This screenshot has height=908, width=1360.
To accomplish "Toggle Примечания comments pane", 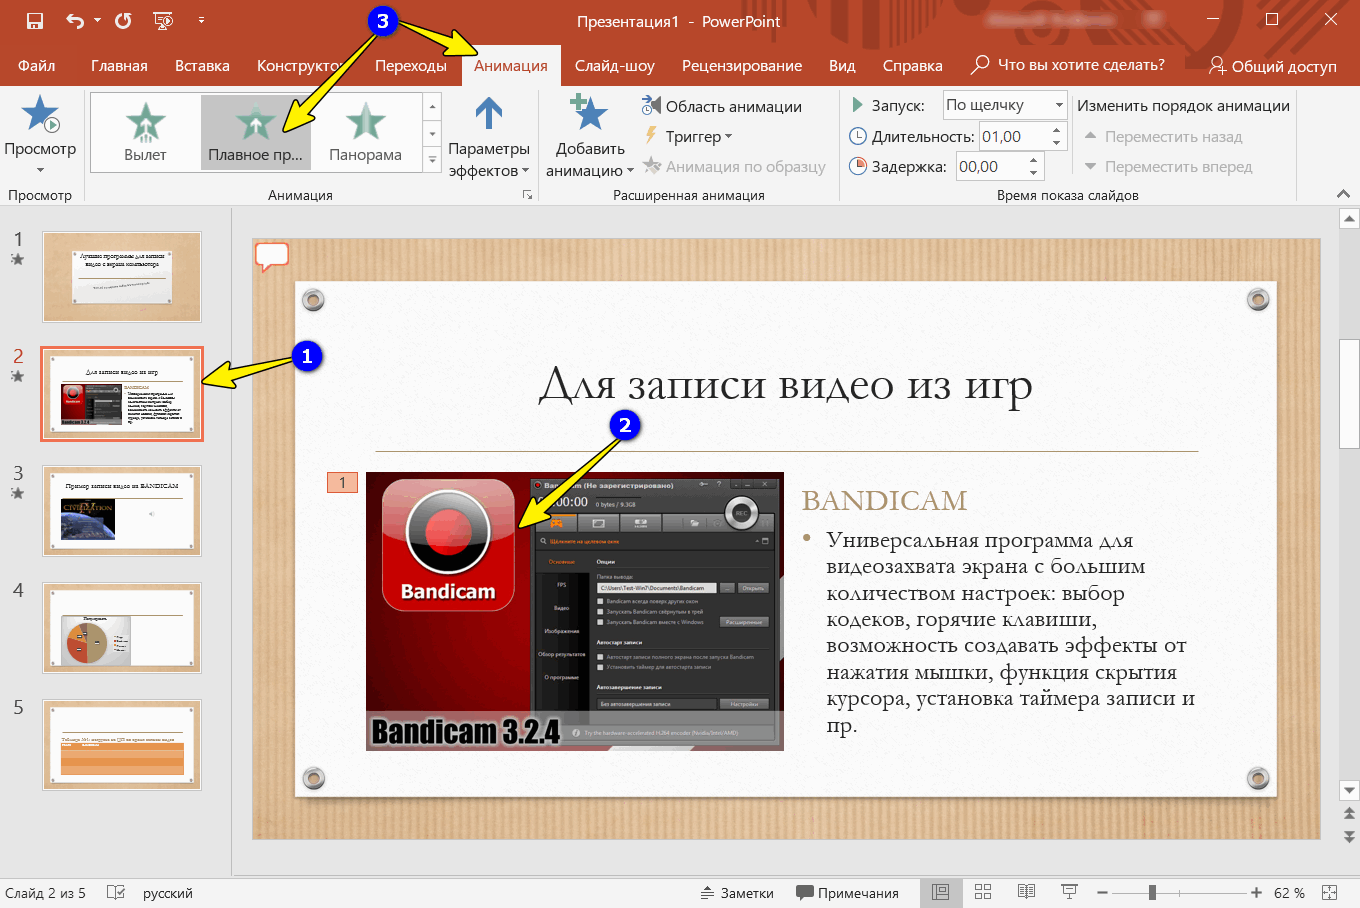I will coord(847,893).
